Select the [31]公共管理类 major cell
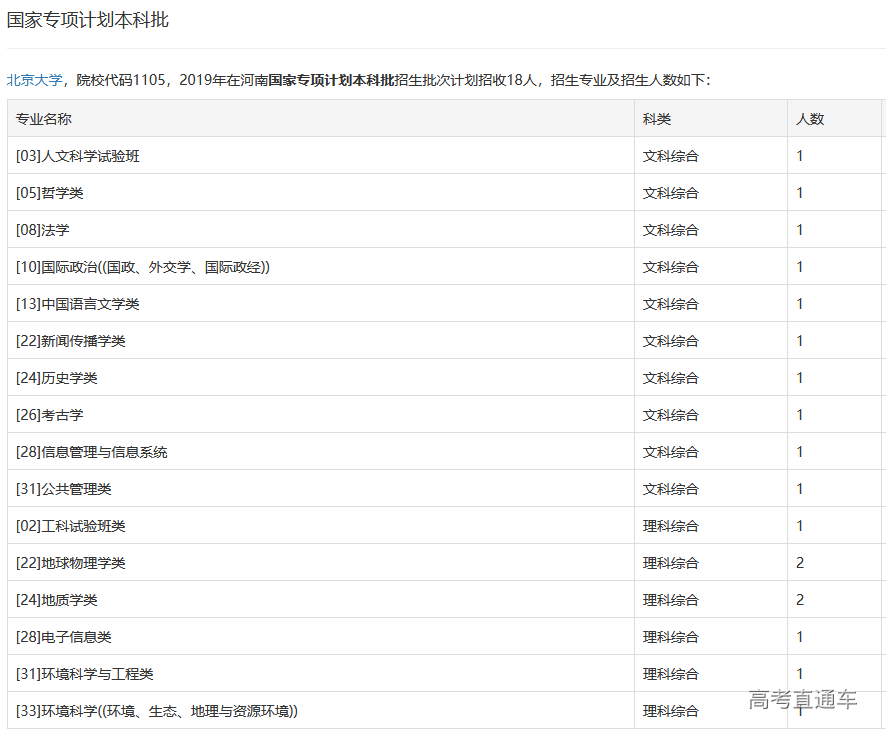This screenshot has width=886, height=739. (64, 489)
